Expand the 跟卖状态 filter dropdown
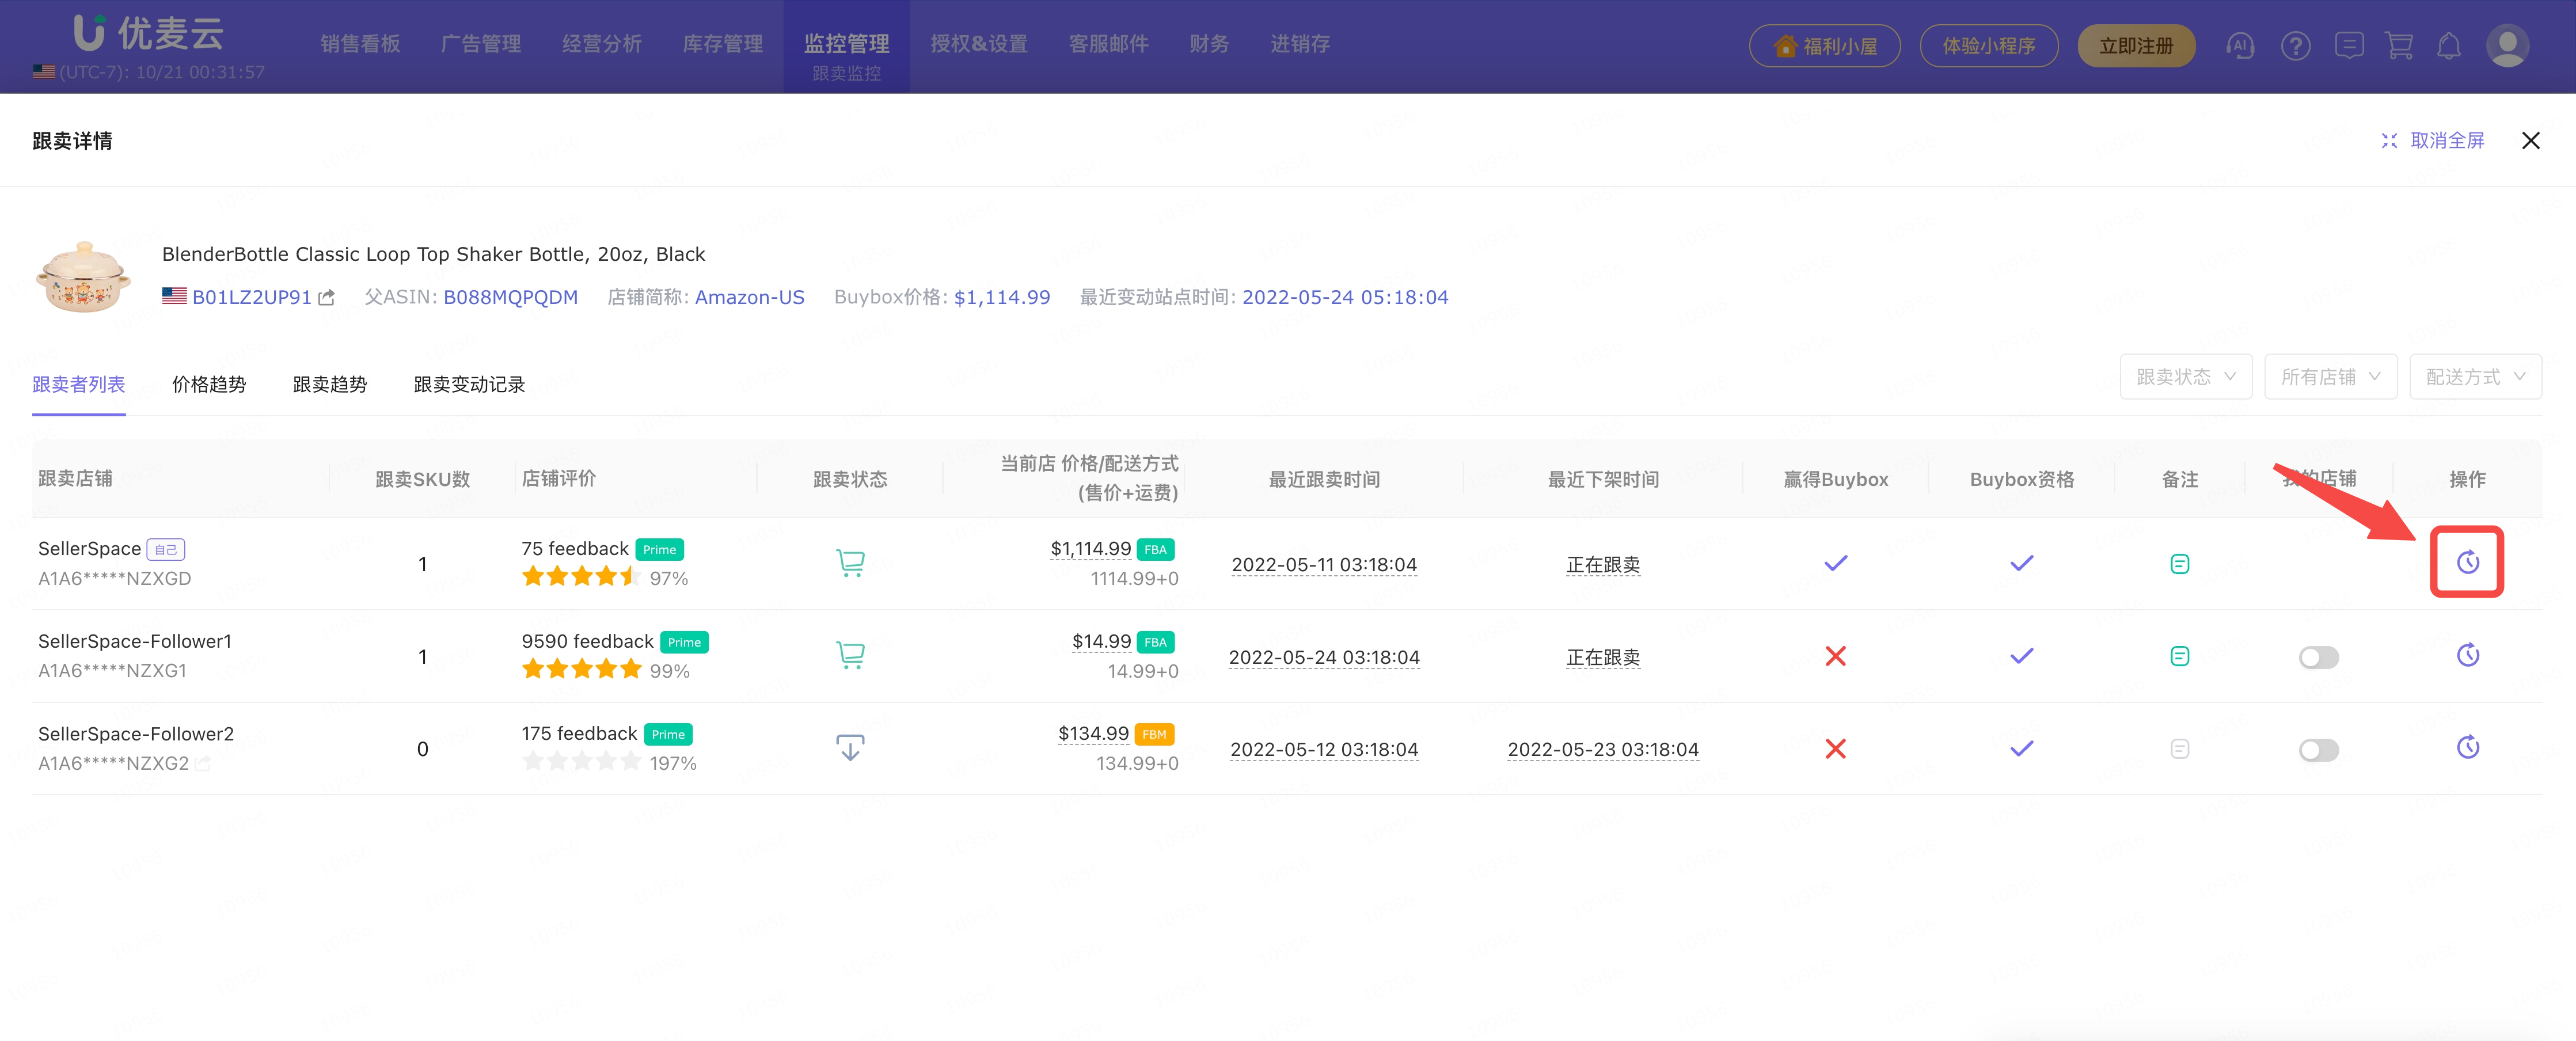Viewport: 2576px width, 1041px height. tap(2185, 377)
